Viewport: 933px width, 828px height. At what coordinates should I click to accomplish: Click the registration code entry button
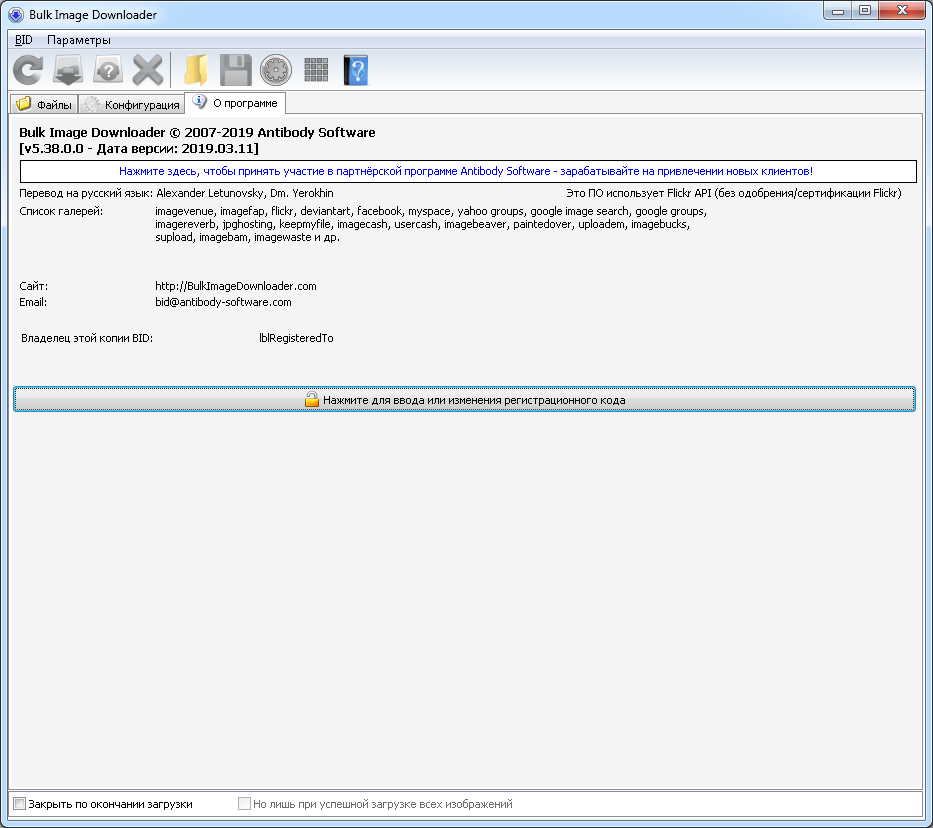[464, 399]
